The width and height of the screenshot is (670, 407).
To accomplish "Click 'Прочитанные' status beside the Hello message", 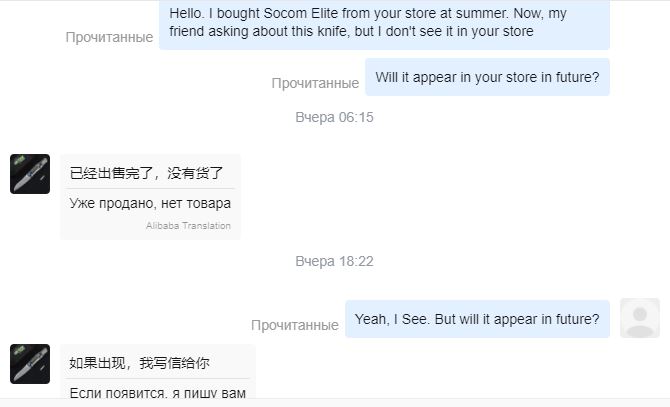I will (109, 37).
